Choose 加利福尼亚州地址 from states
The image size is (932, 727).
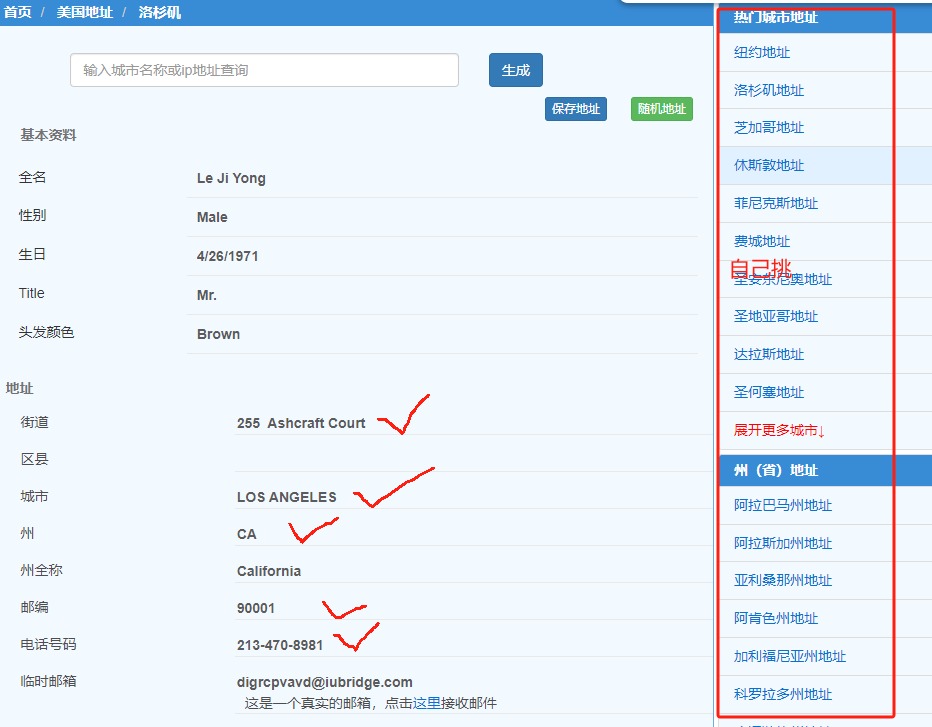[x=790, y=657]
